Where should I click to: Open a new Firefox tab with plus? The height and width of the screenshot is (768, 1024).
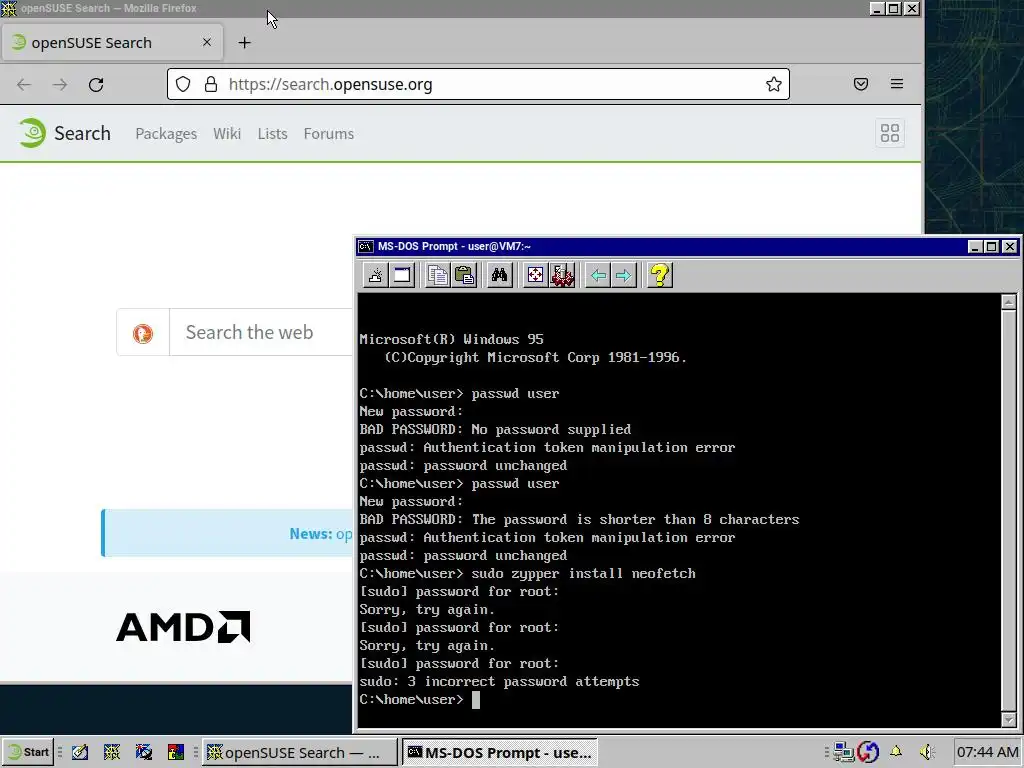[244, 42]
